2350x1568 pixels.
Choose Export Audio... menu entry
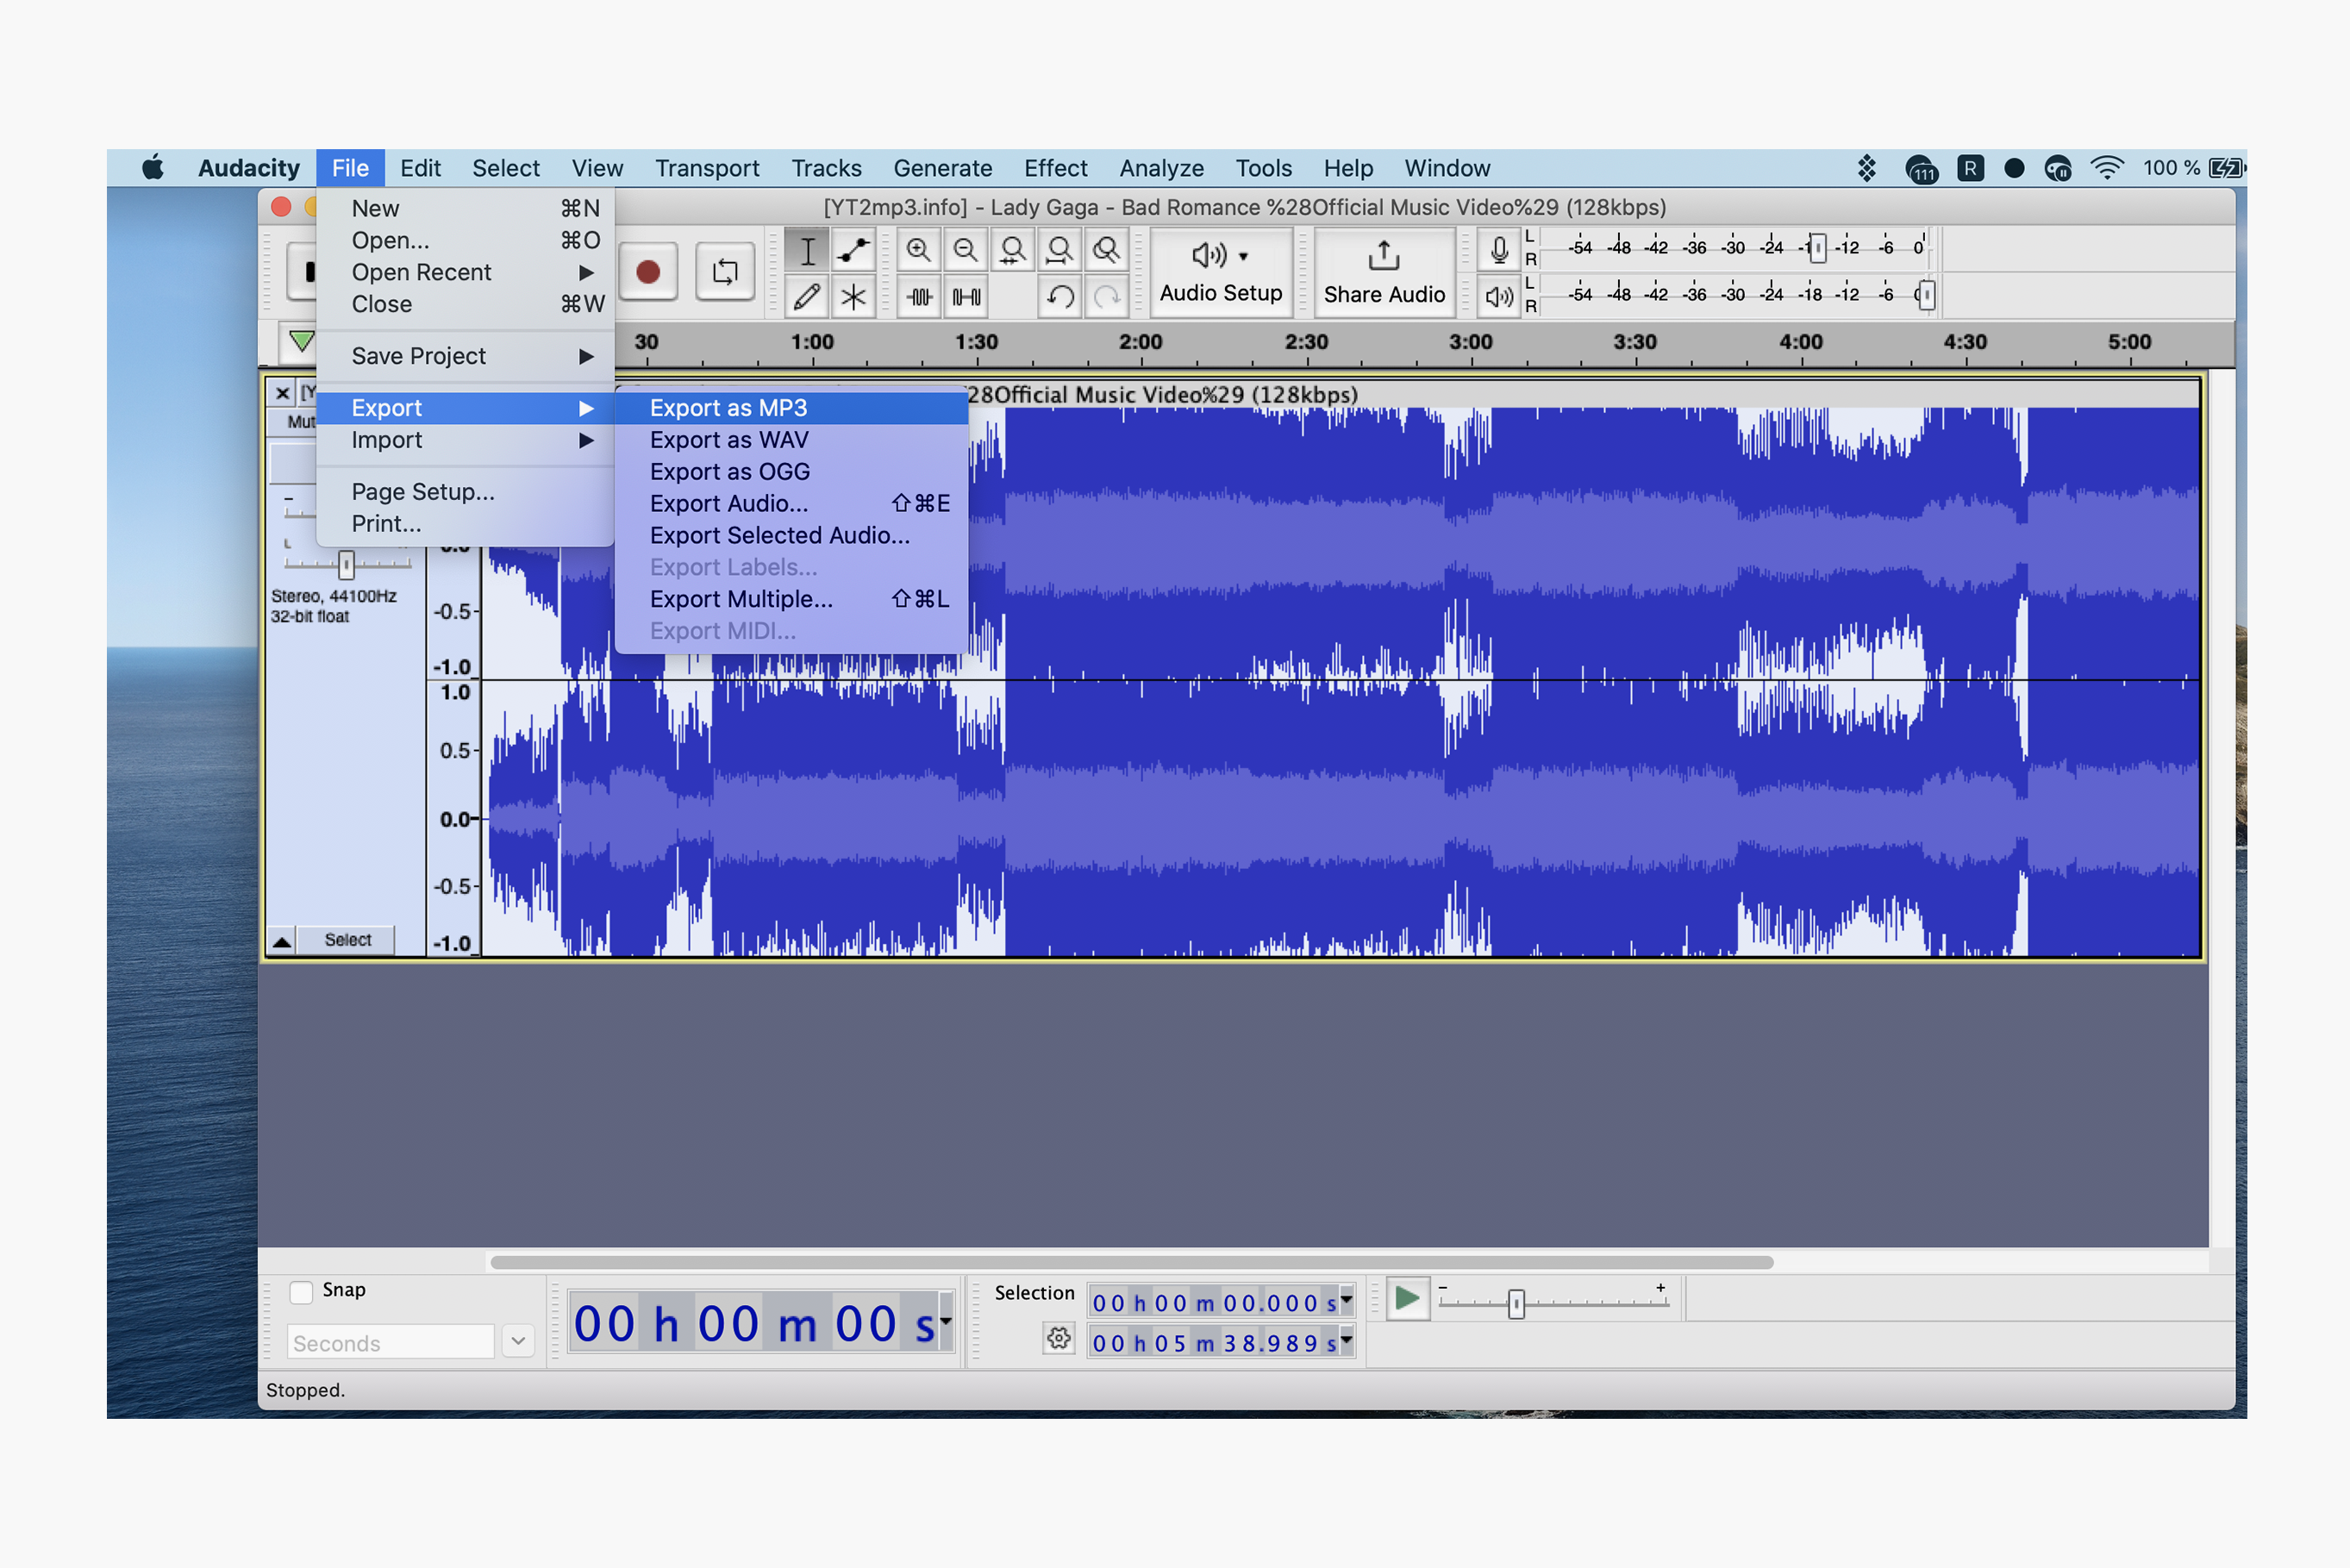(x=791, y=504)
